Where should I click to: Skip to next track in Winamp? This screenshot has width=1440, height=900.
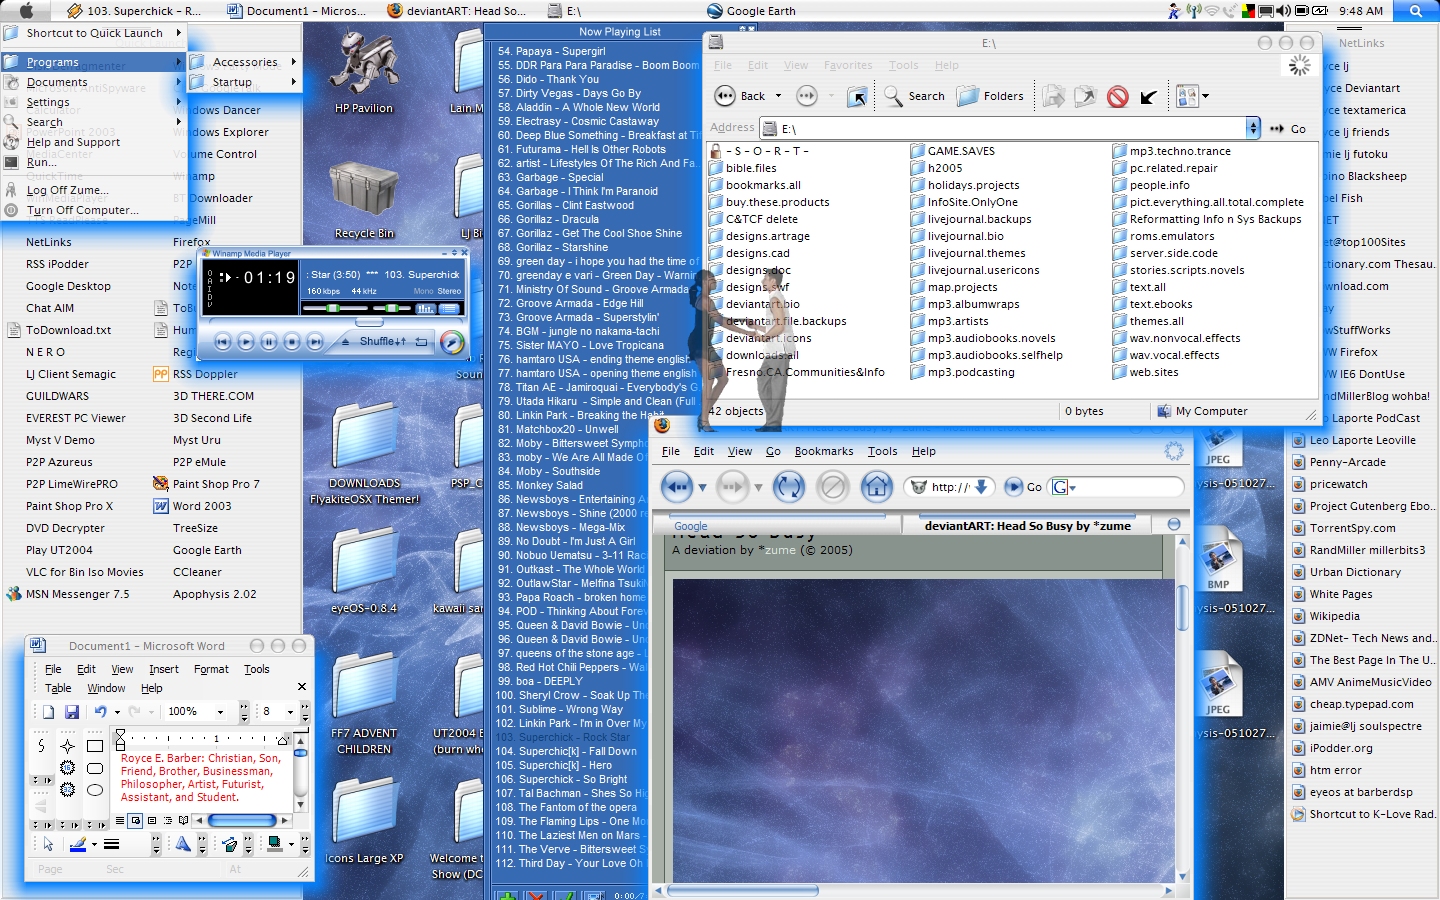pos(315,341)
